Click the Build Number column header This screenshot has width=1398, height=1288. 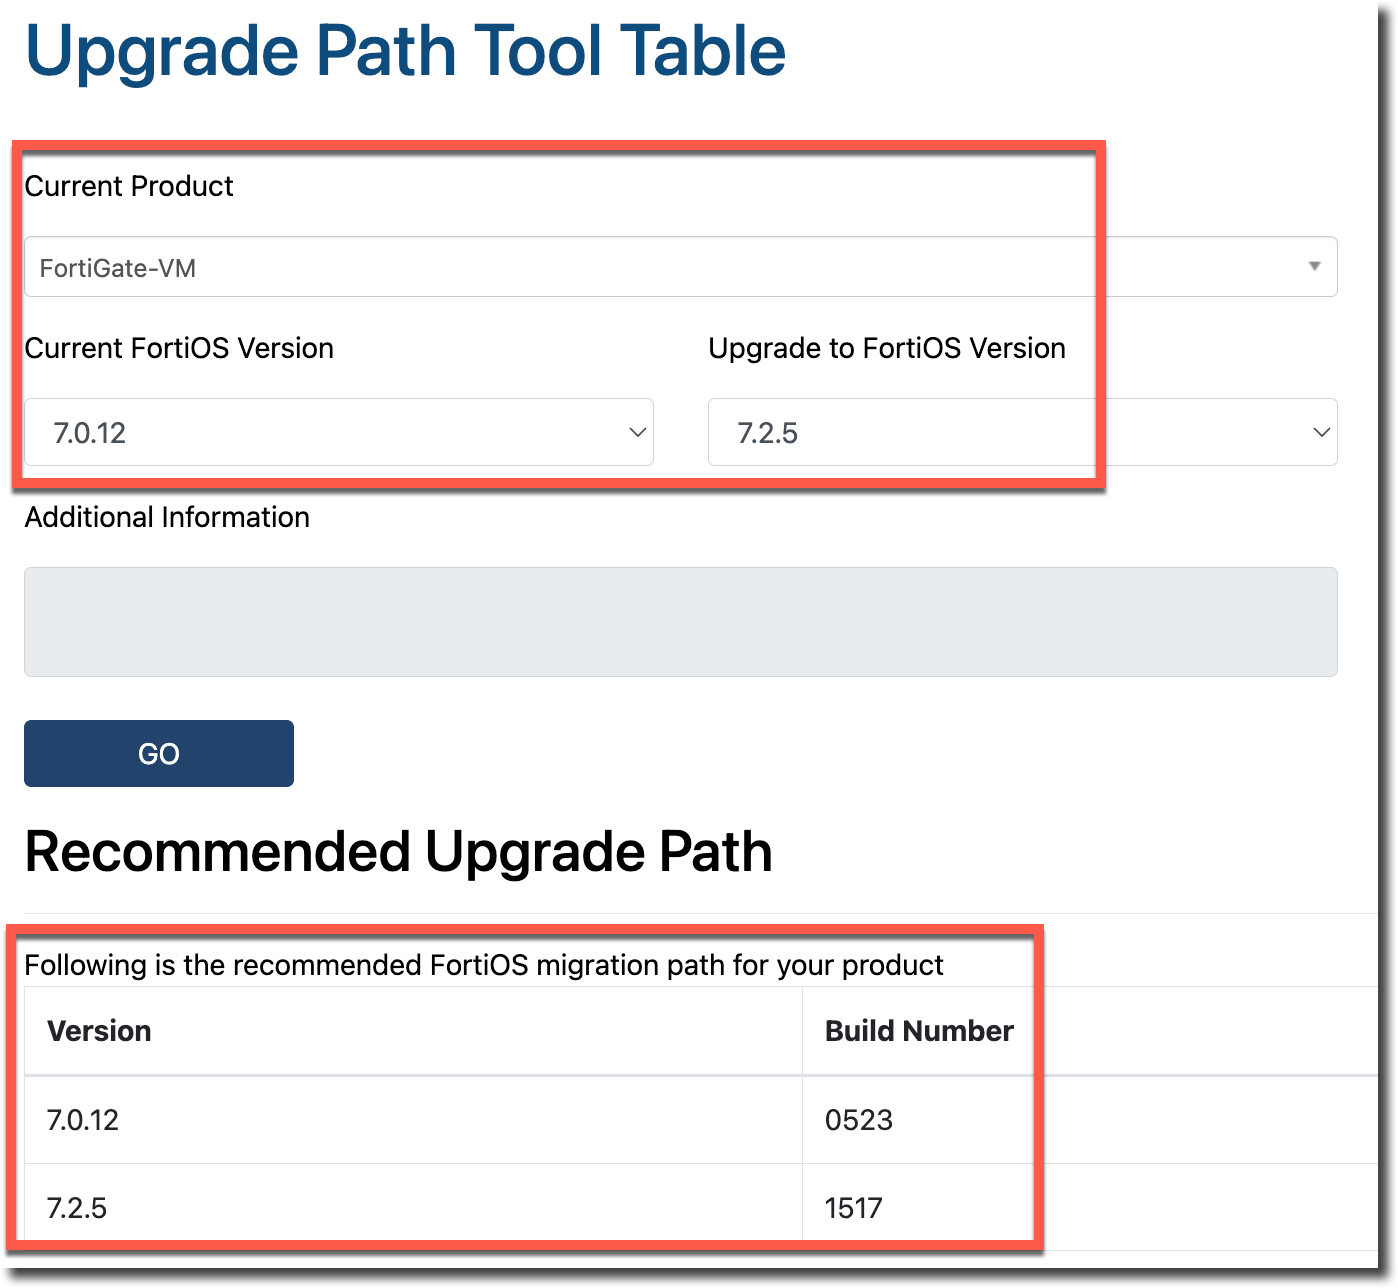[x=918, y=1031]
